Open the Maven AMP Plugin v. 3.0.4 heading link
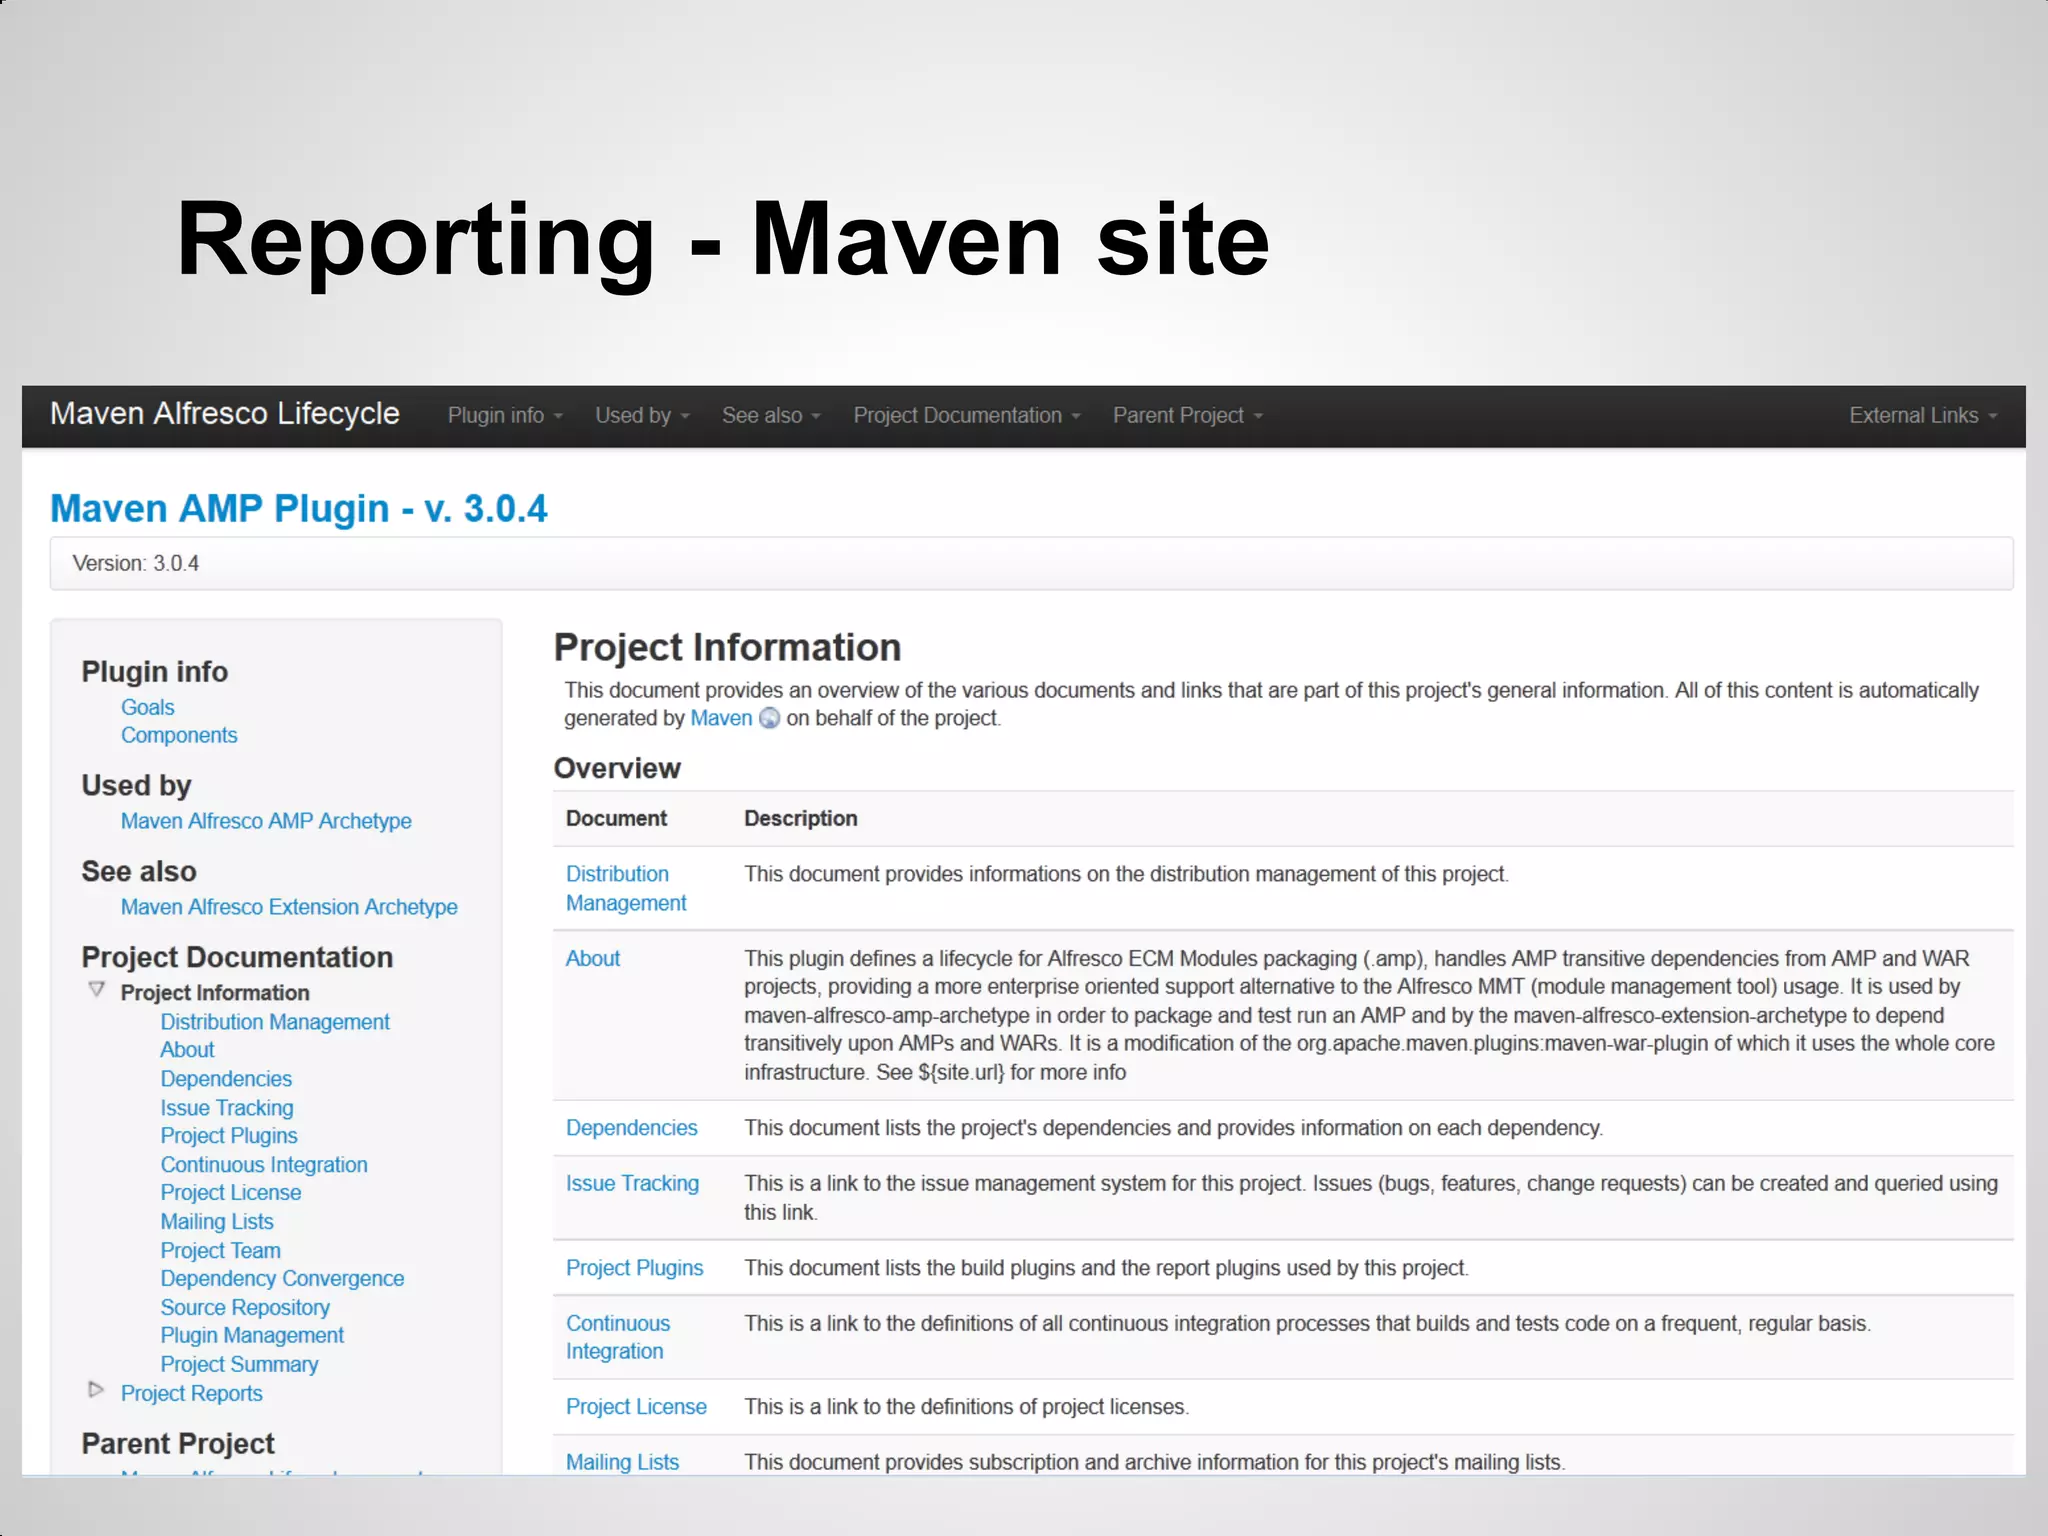Image resolution: width=2048 pixels, height=1536 pixels. coord(299,508)
